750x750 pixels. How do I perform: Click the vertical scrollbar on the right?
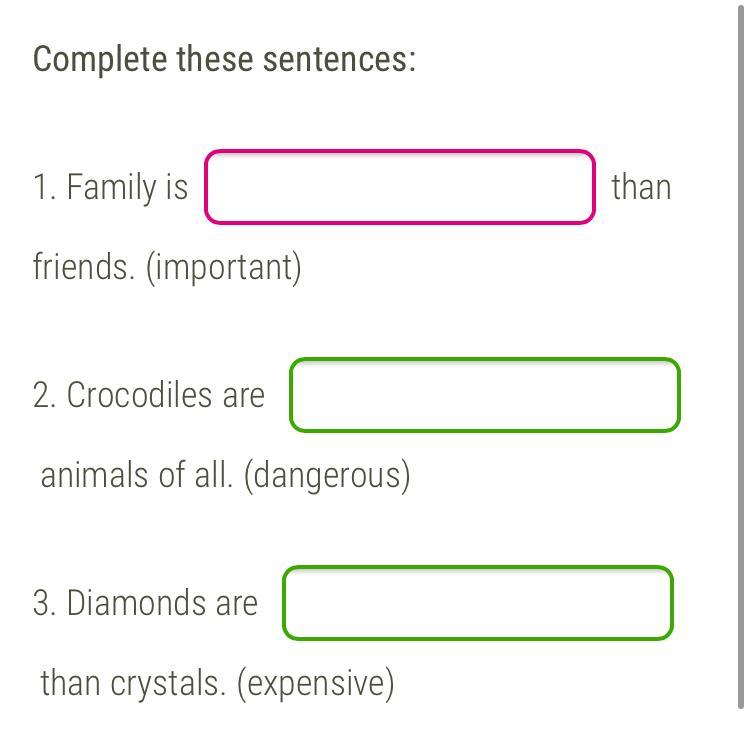(x=741, y=356)
